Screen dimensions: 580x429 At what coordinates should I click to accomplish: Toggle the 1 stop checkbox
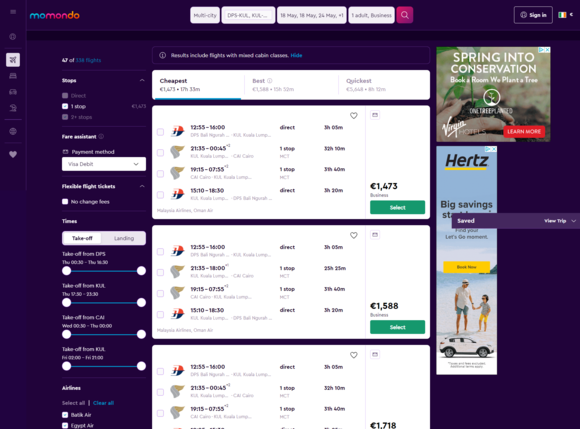pos(65,106)
